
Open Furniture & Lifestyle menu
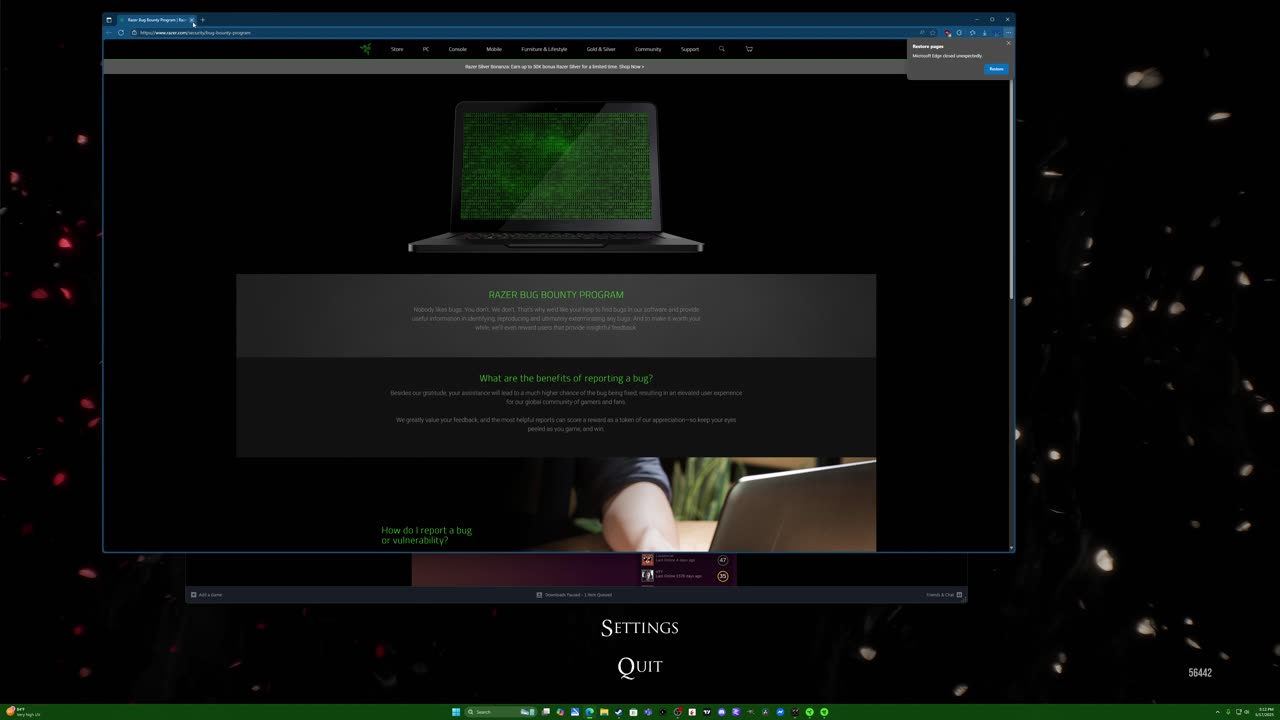point(544,49)
